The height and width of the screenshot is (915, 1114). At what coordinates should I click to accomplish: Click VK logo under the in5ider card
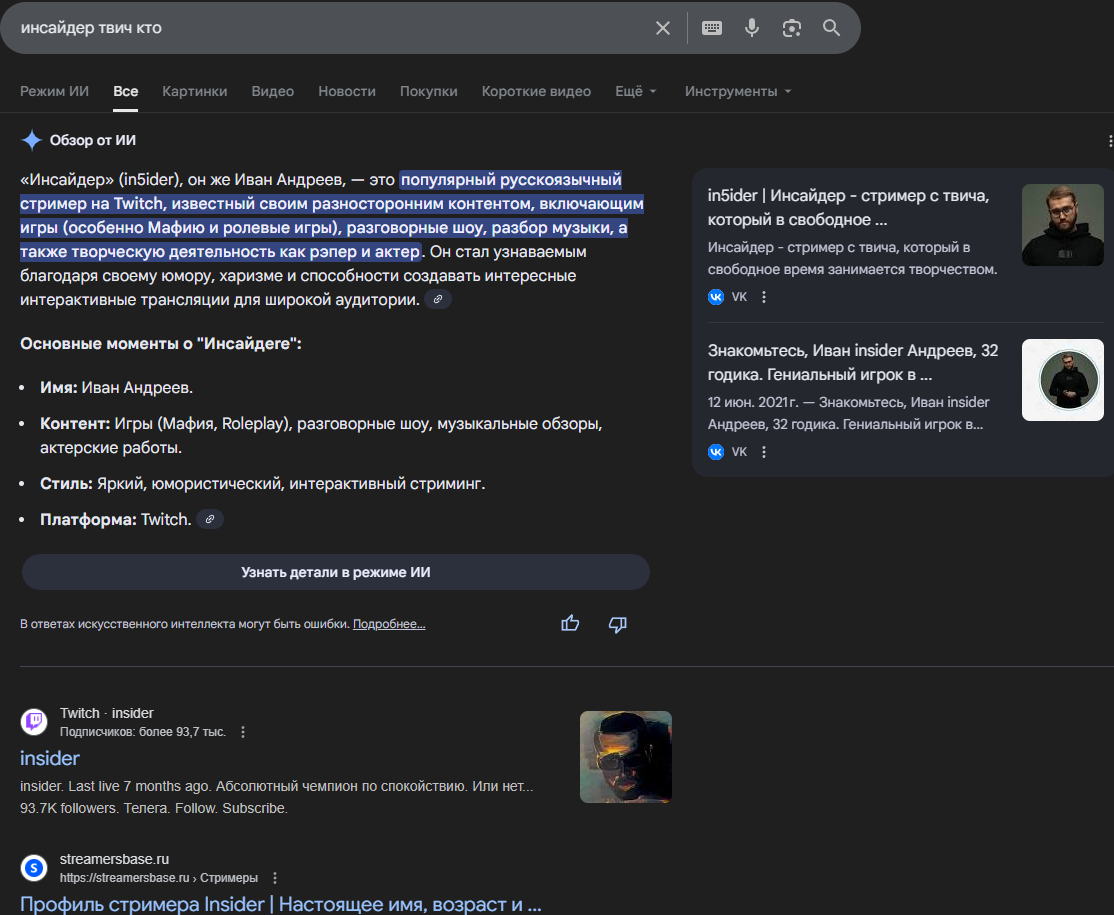point(715,297)
